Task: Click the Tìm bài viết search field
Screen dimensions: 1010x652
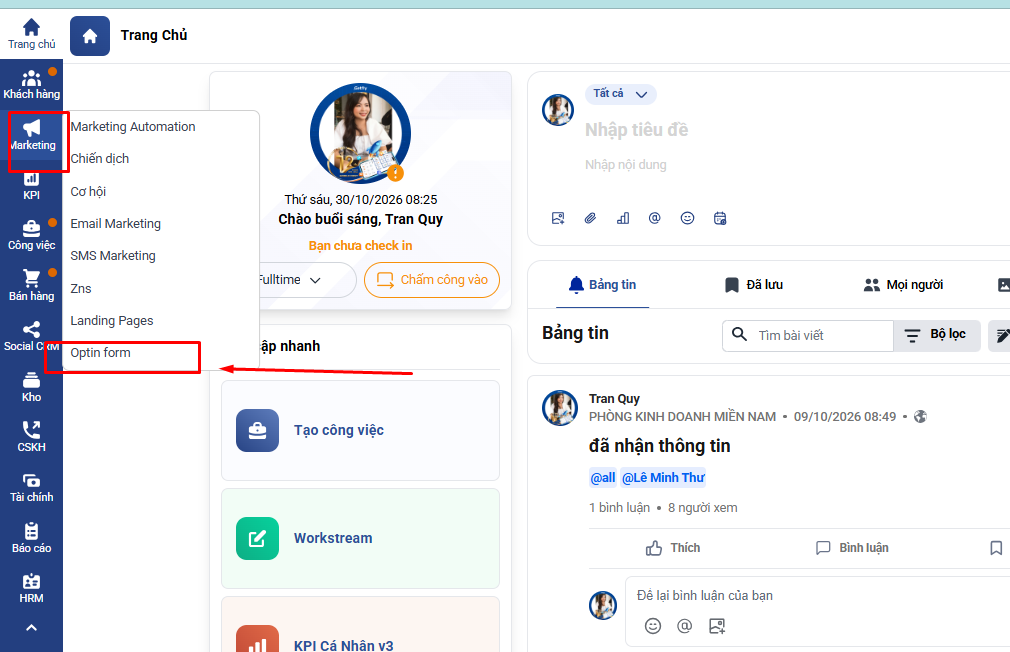Action: click(x=808, y=335)
